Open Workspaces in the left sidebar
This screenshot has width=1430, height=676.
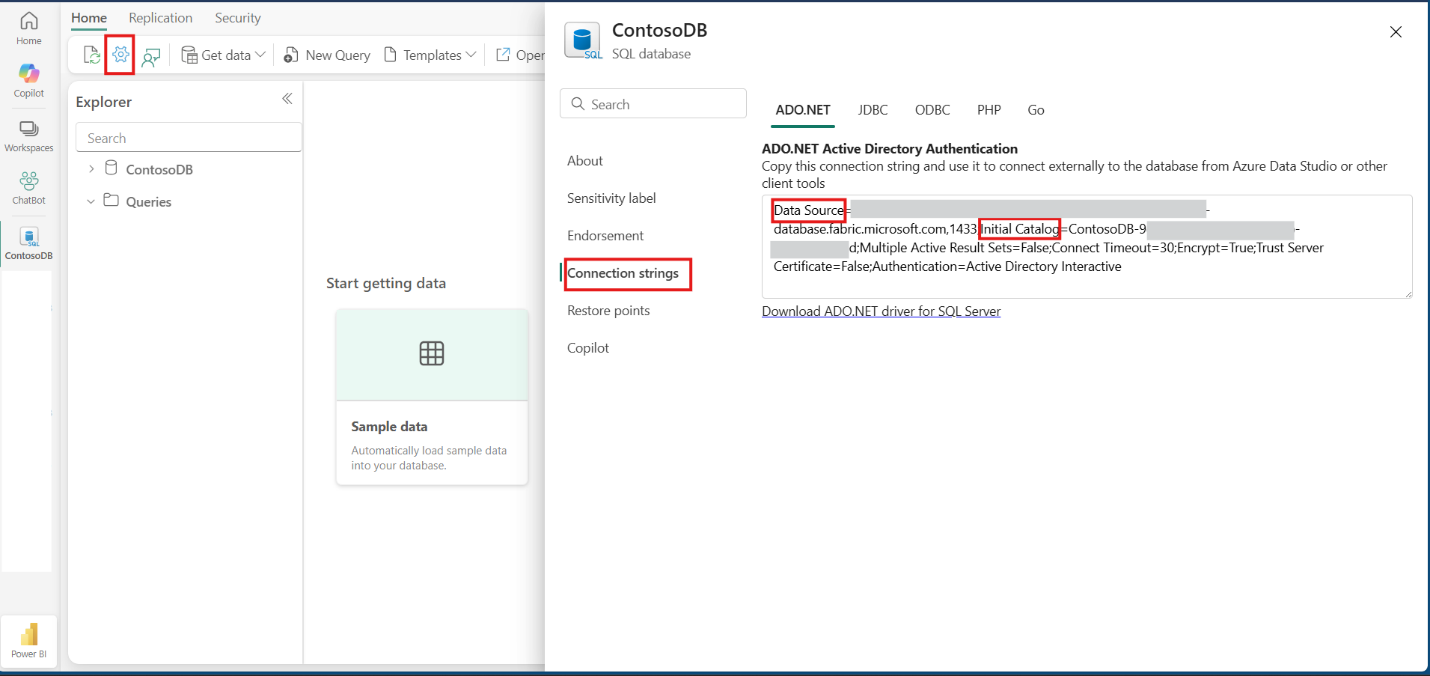click(29, 136)
